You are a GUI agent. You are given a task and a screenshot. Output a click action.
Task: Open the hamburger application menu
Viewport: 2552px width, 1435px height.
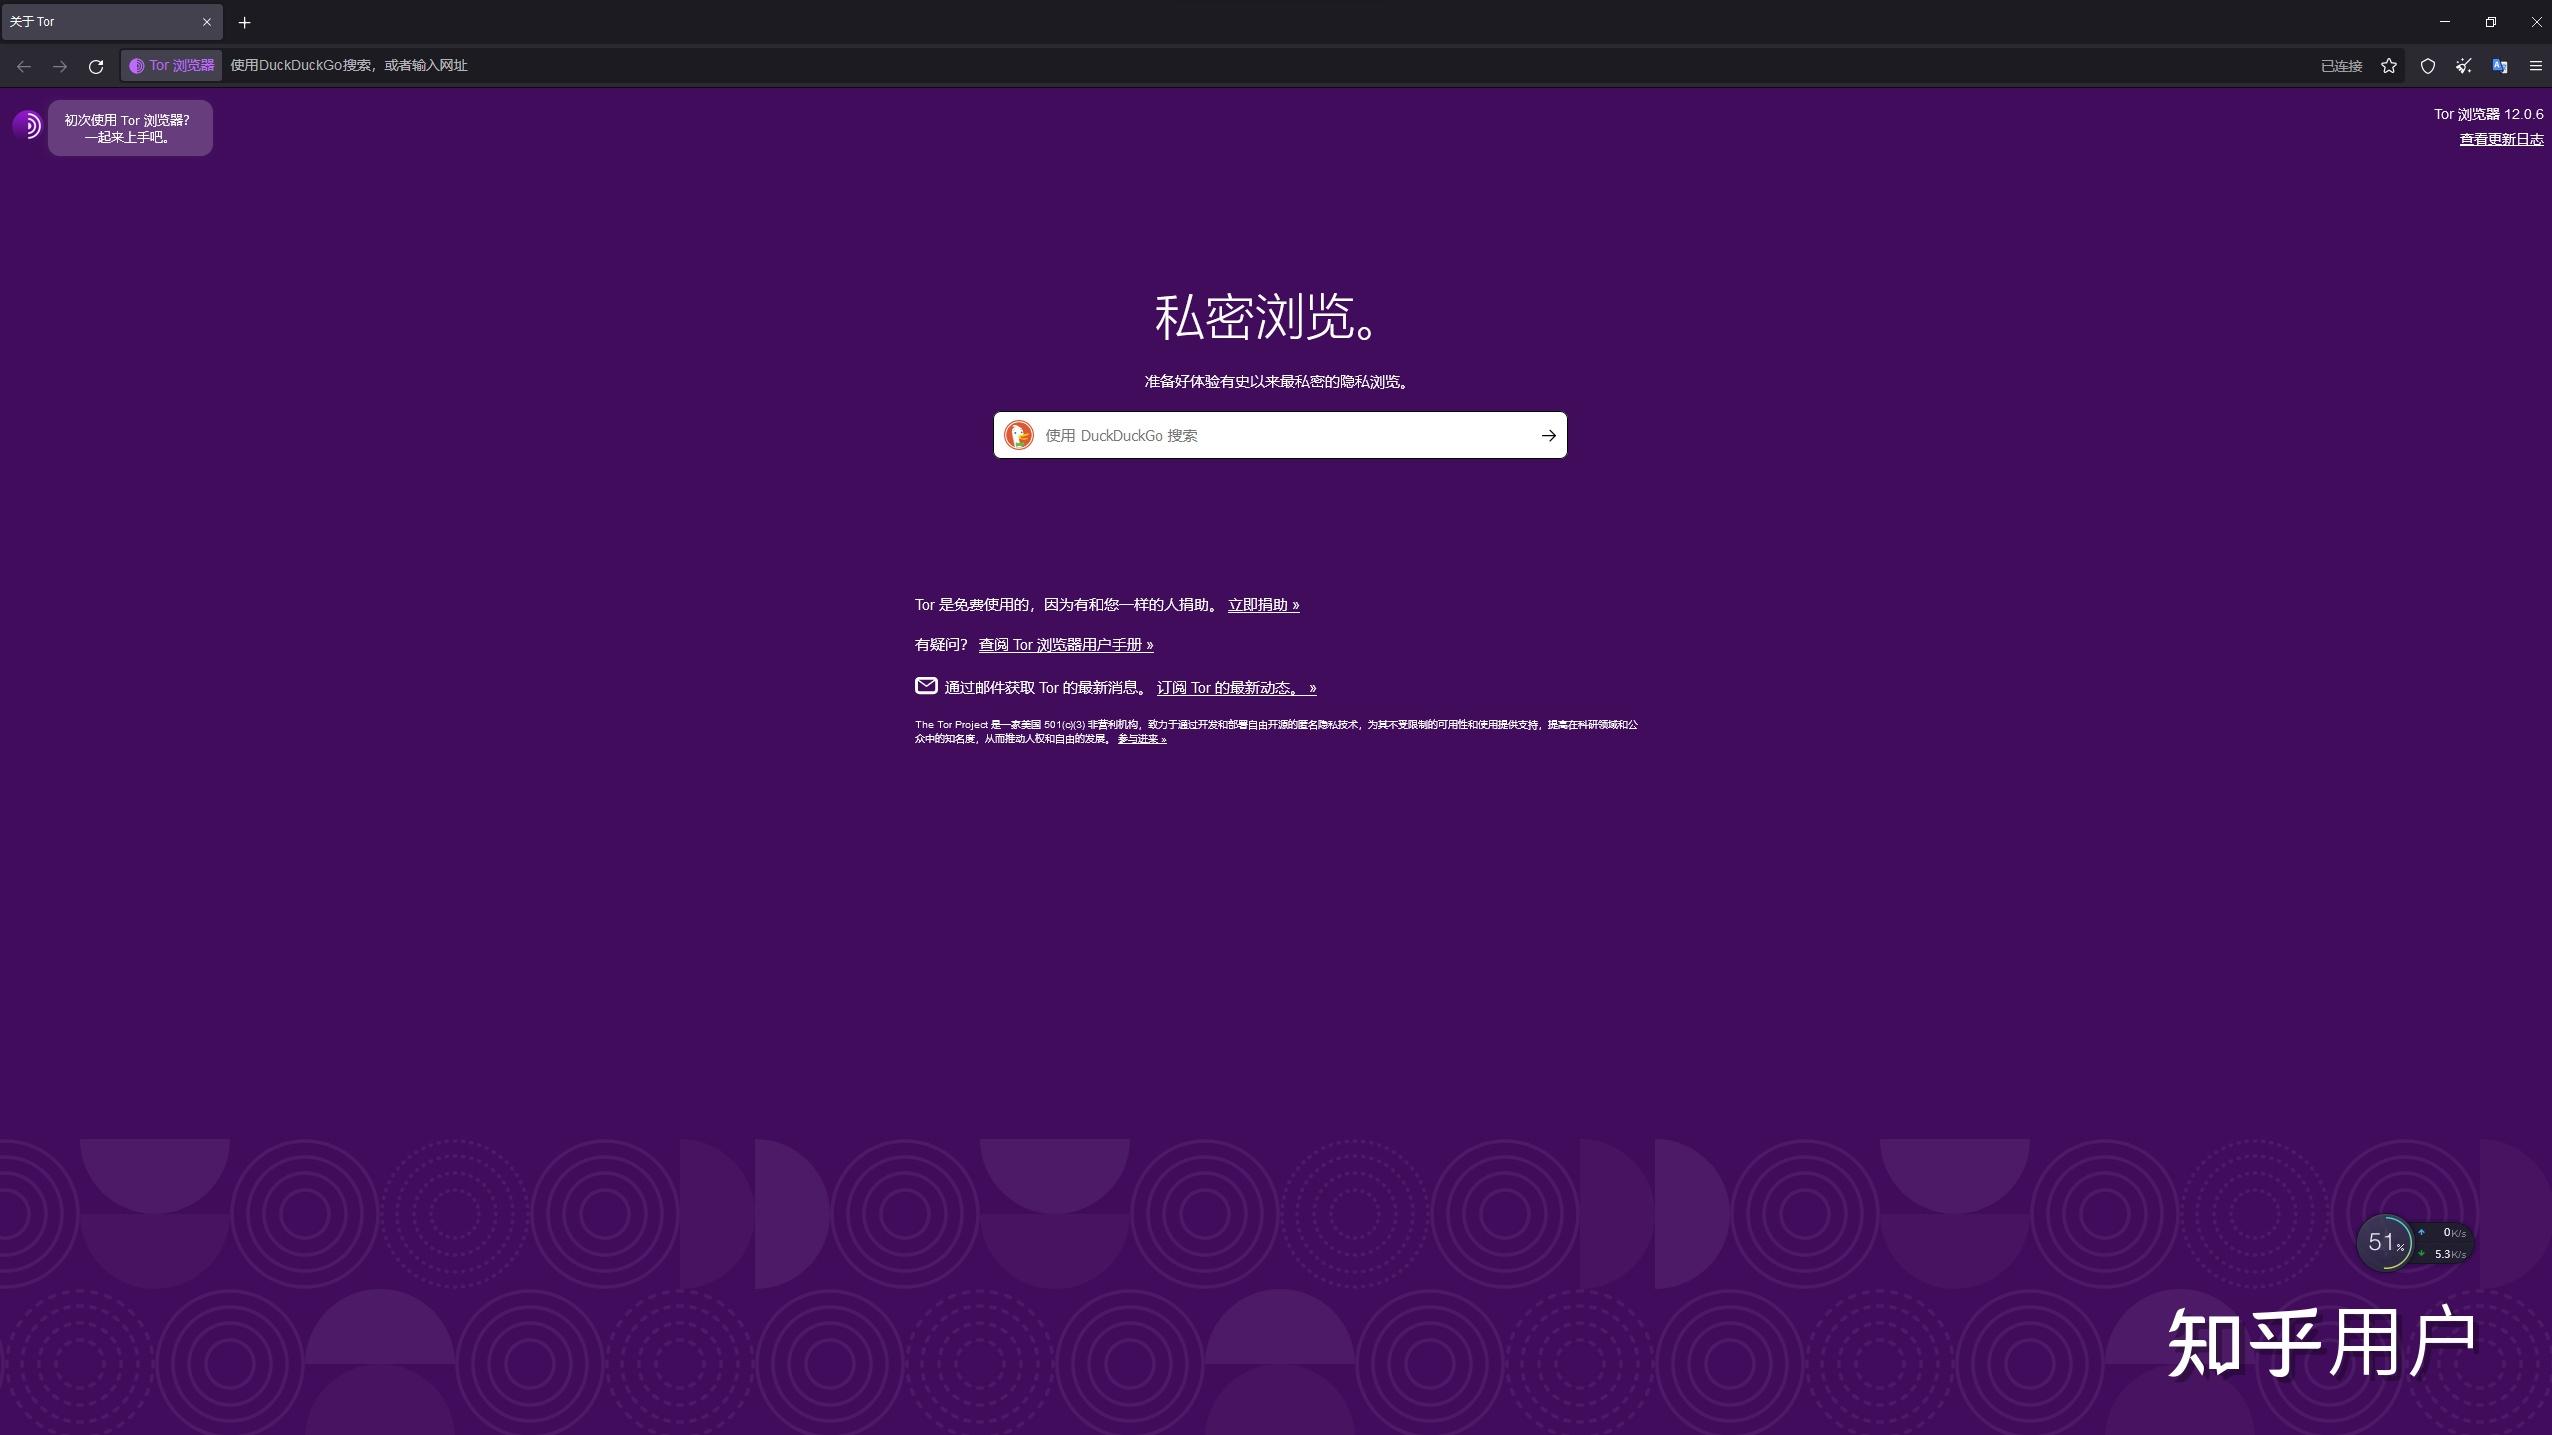[2535, 66]
